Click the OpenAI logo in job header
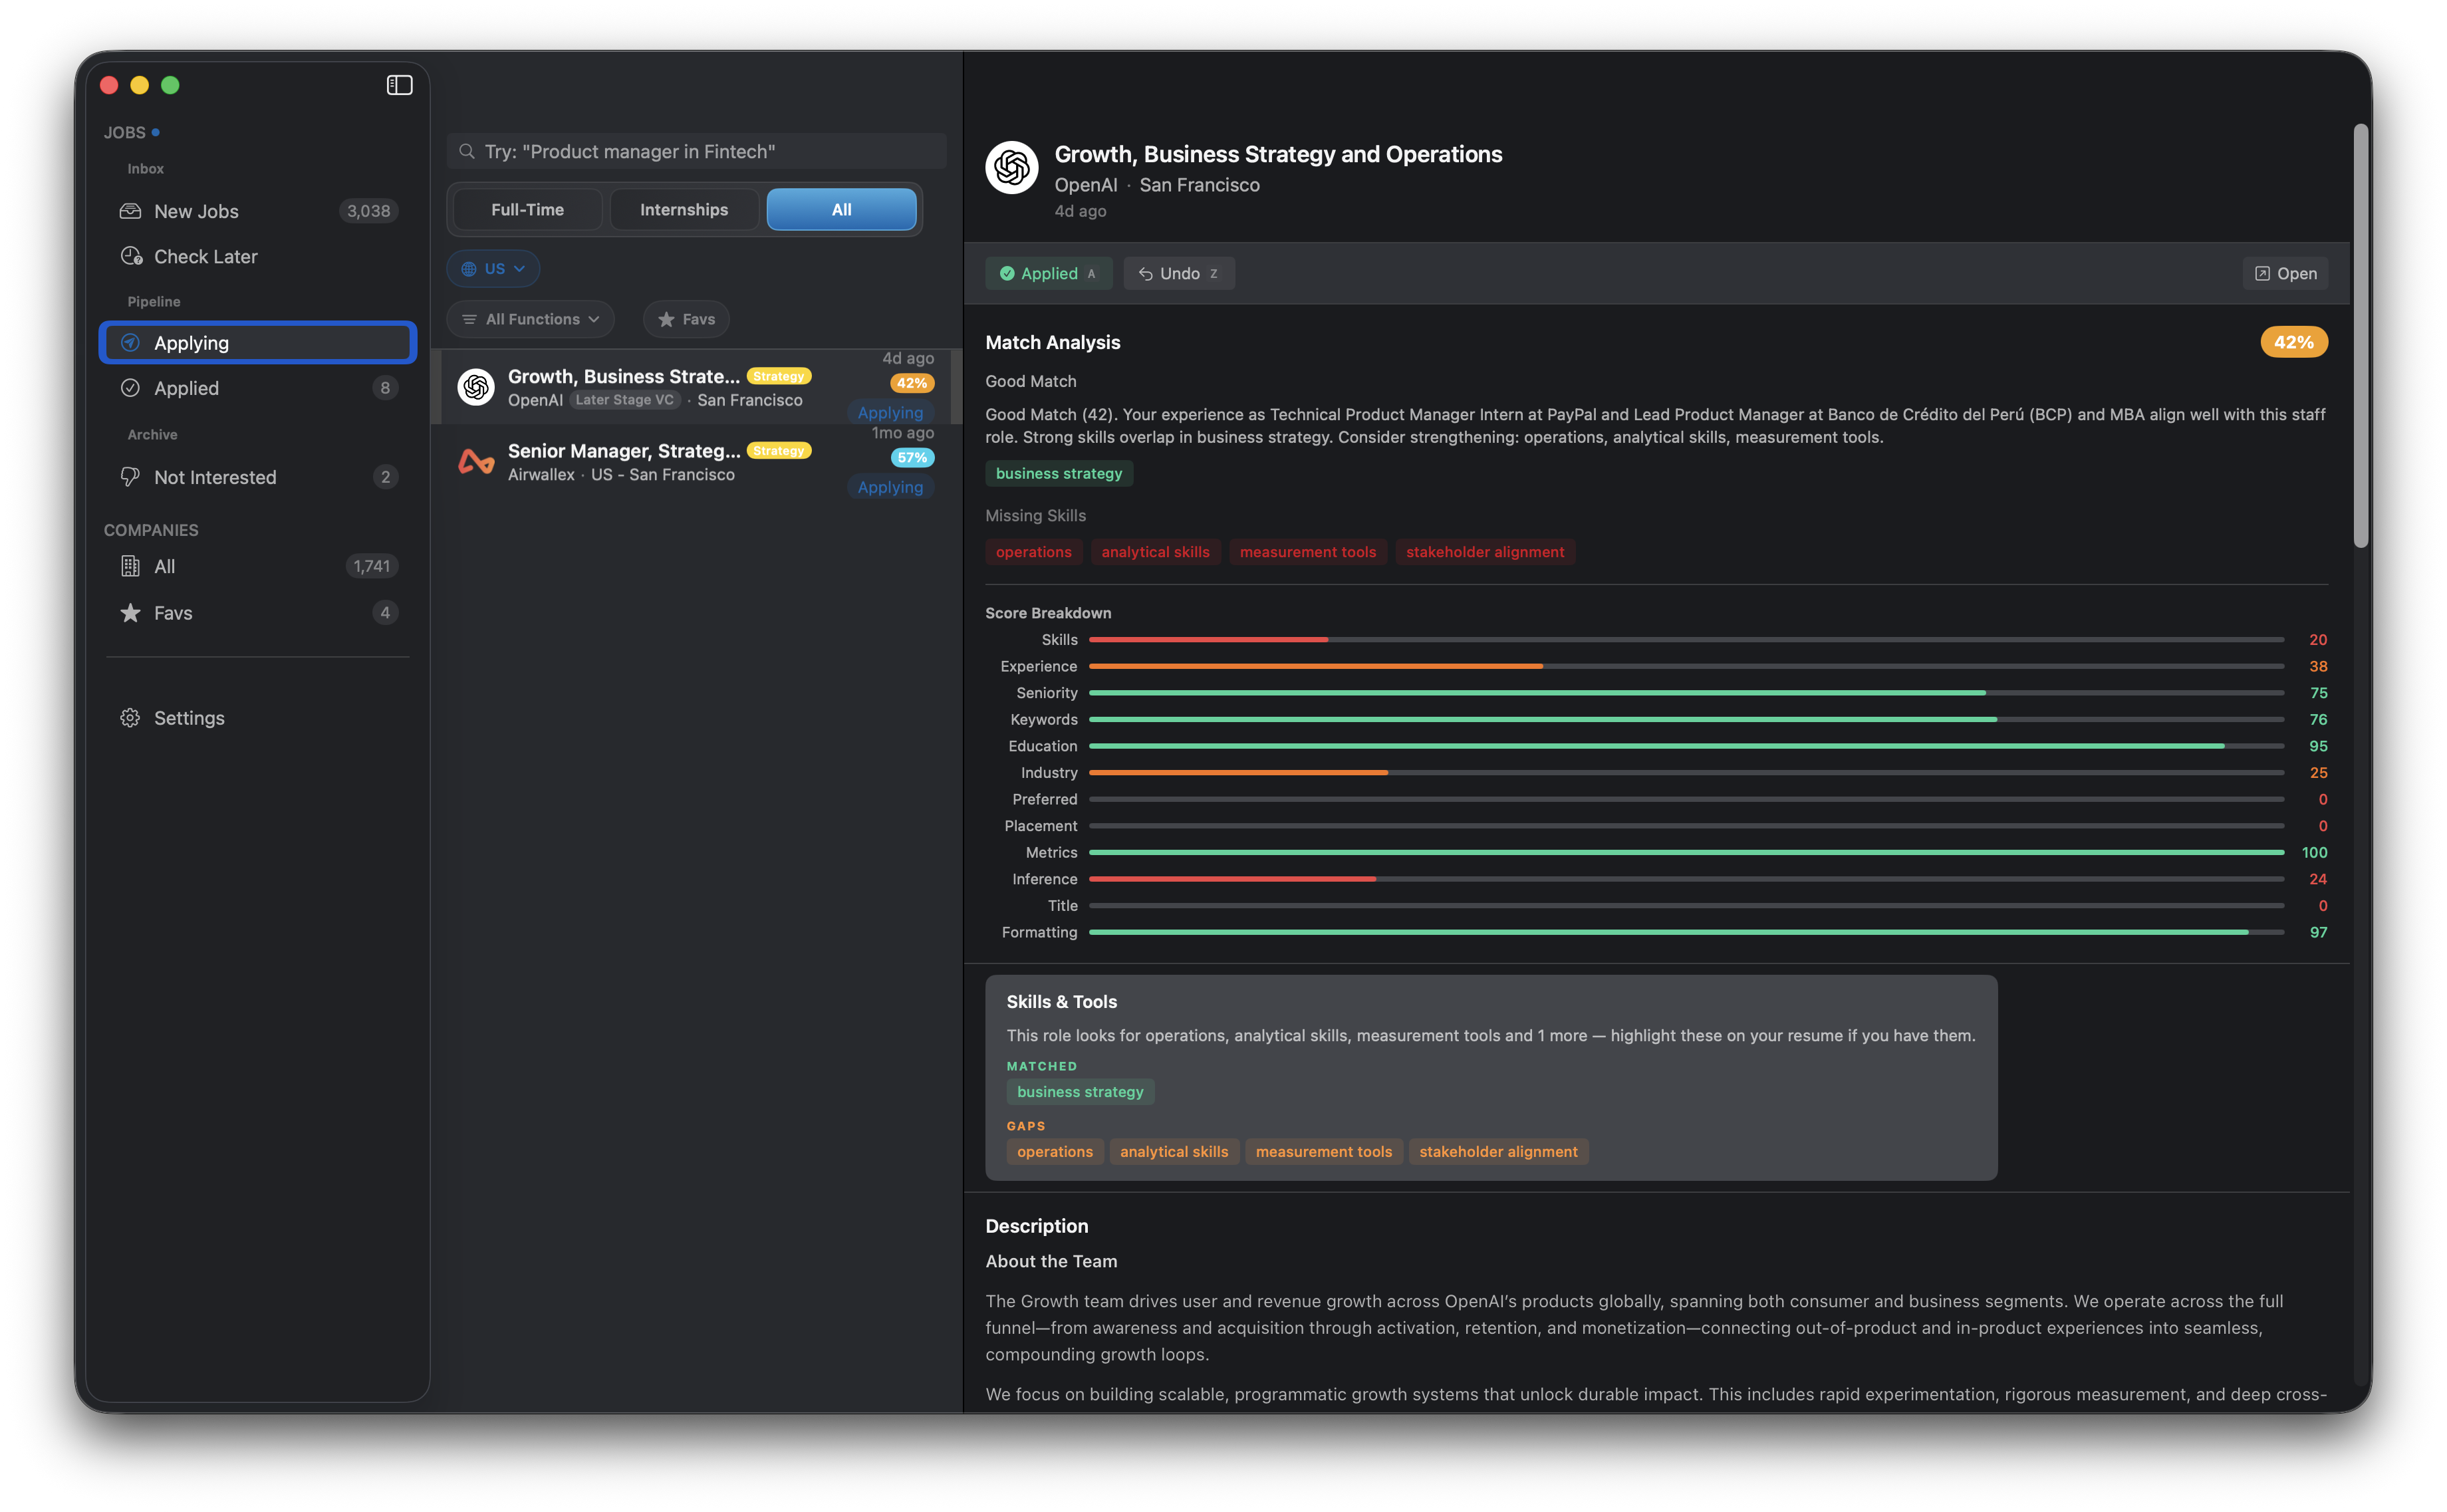Screen dimensions: 2447x1512 point(1011,167)
